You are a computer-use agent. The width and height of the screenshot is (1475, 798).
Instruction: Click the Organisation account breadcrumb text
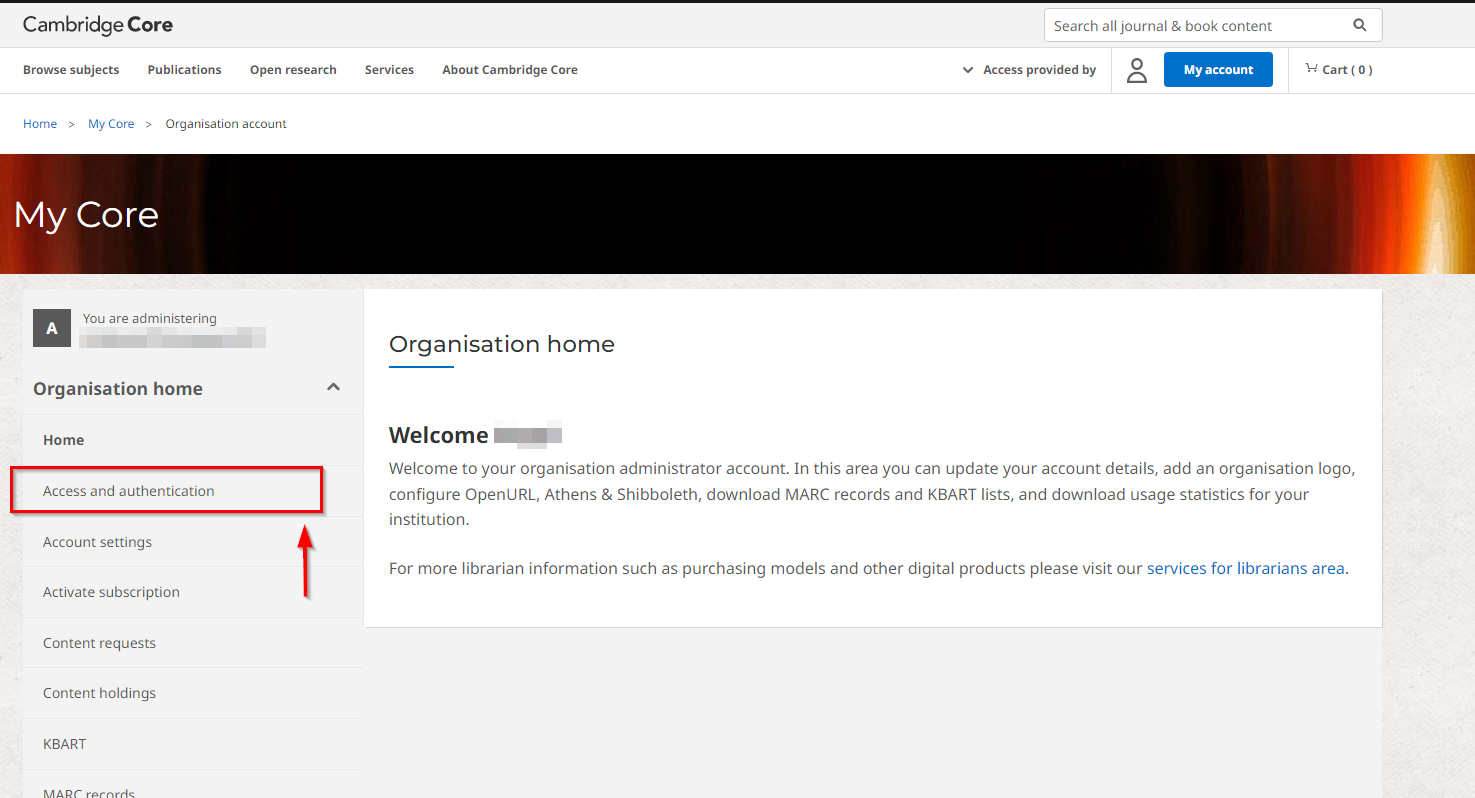pos(226,124)
